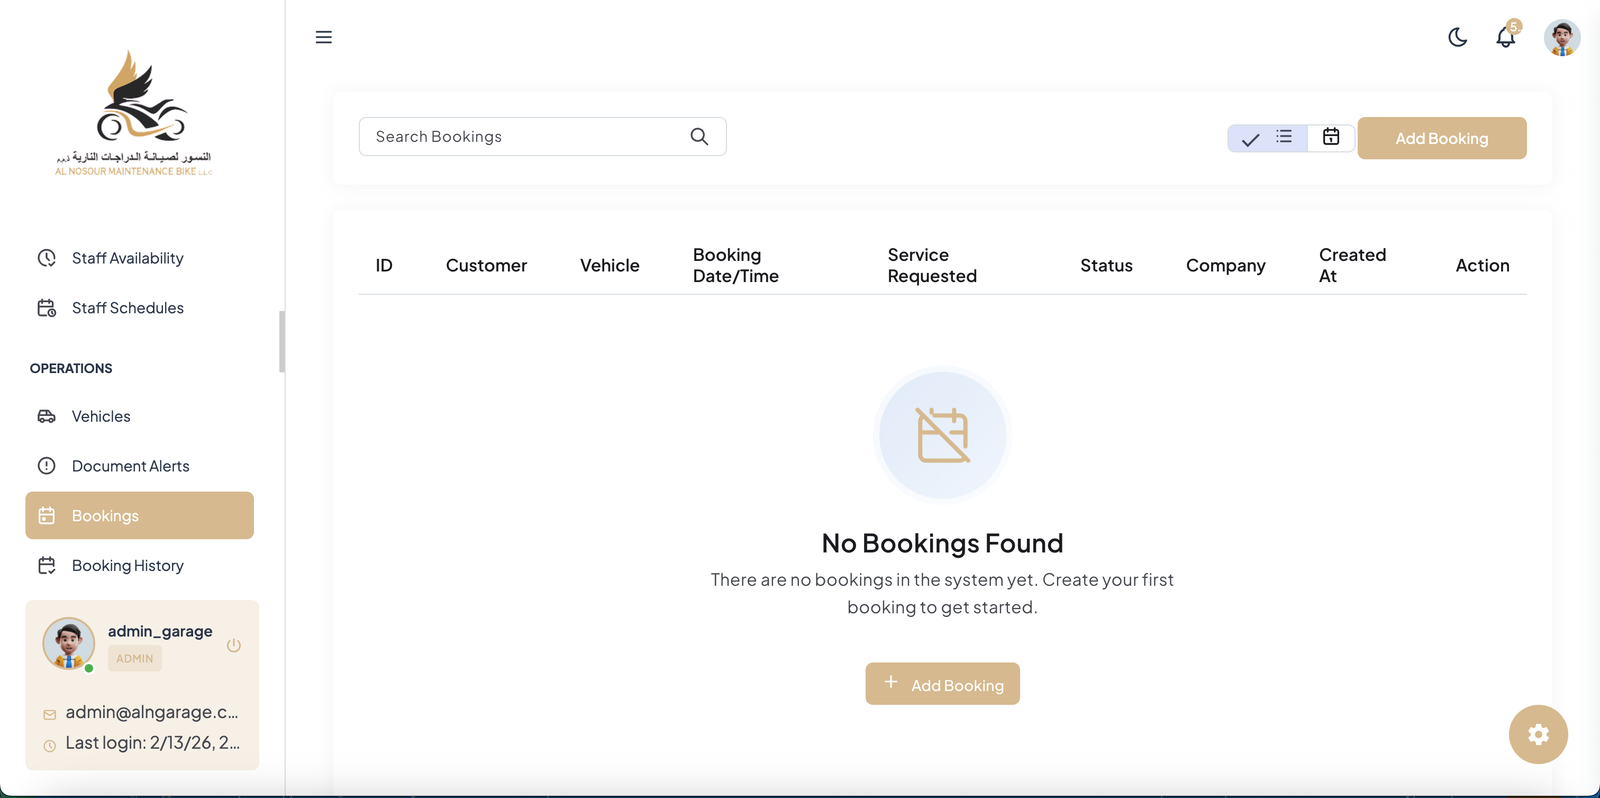
Task: Open the profile avatar menu in header
Action: point(1561,38)
